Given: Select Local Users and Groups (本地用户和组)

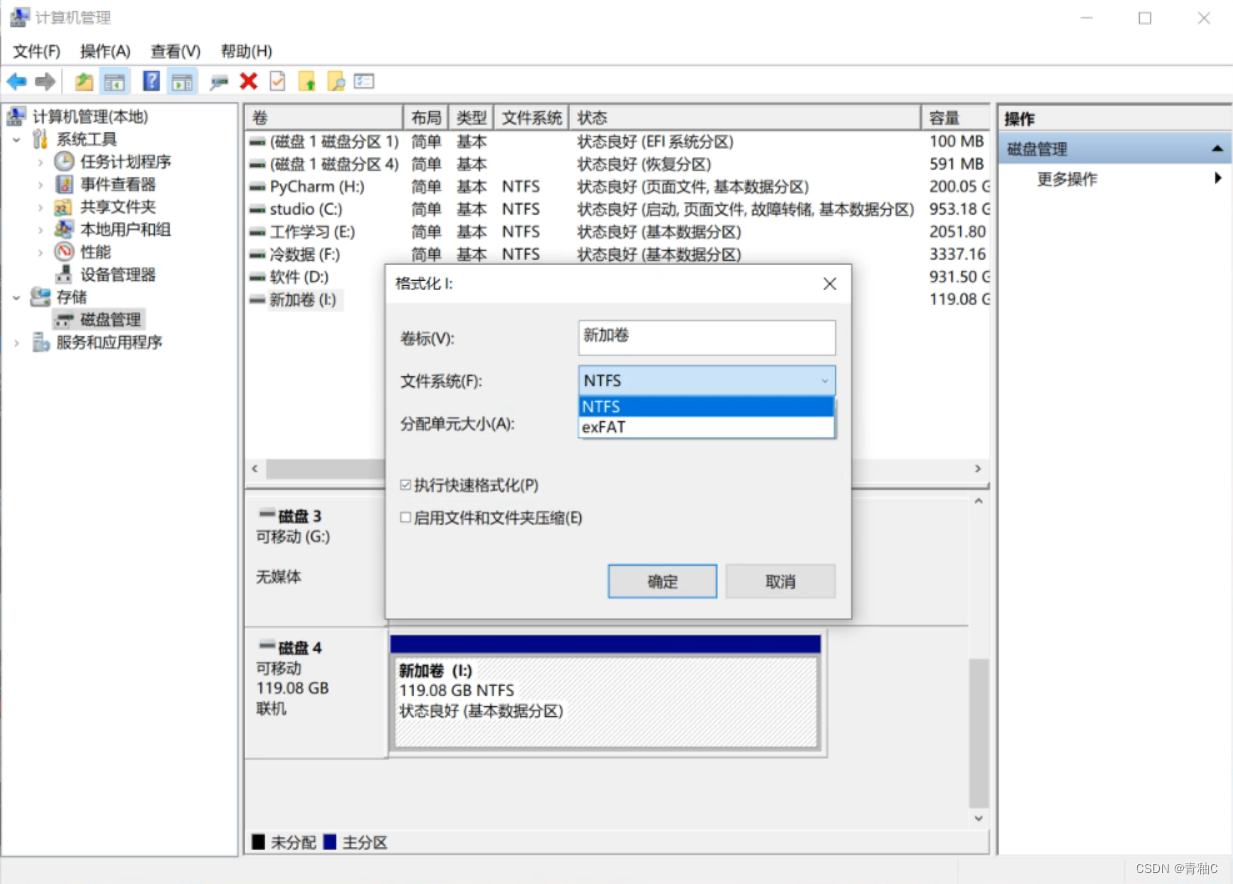Looking at the screenshot, I should pyautogui.click(x=125, y=229).
